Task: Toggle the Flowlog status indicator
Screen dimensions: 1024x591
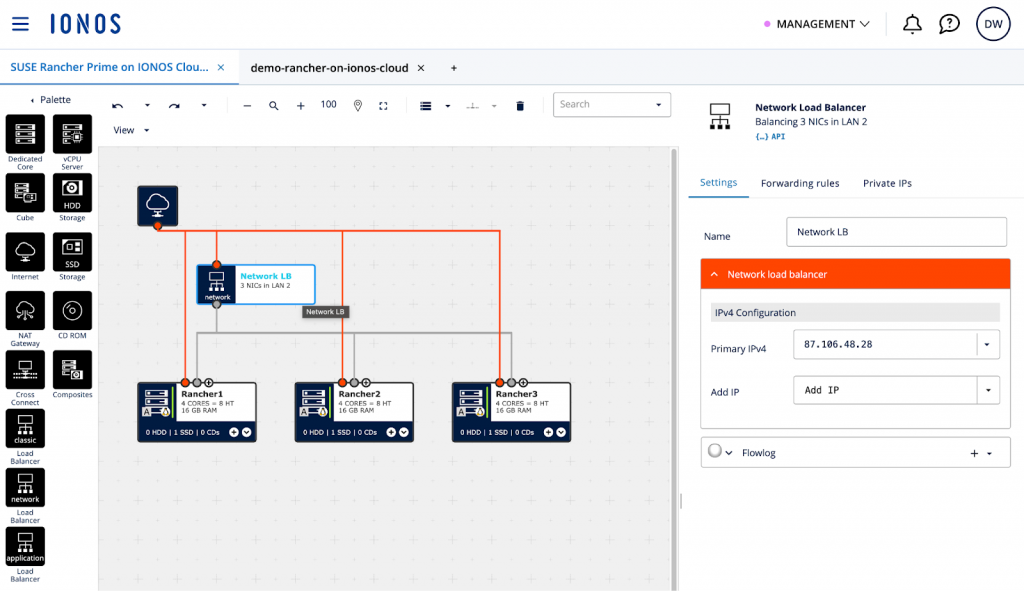Action: [x=714, y=452]
